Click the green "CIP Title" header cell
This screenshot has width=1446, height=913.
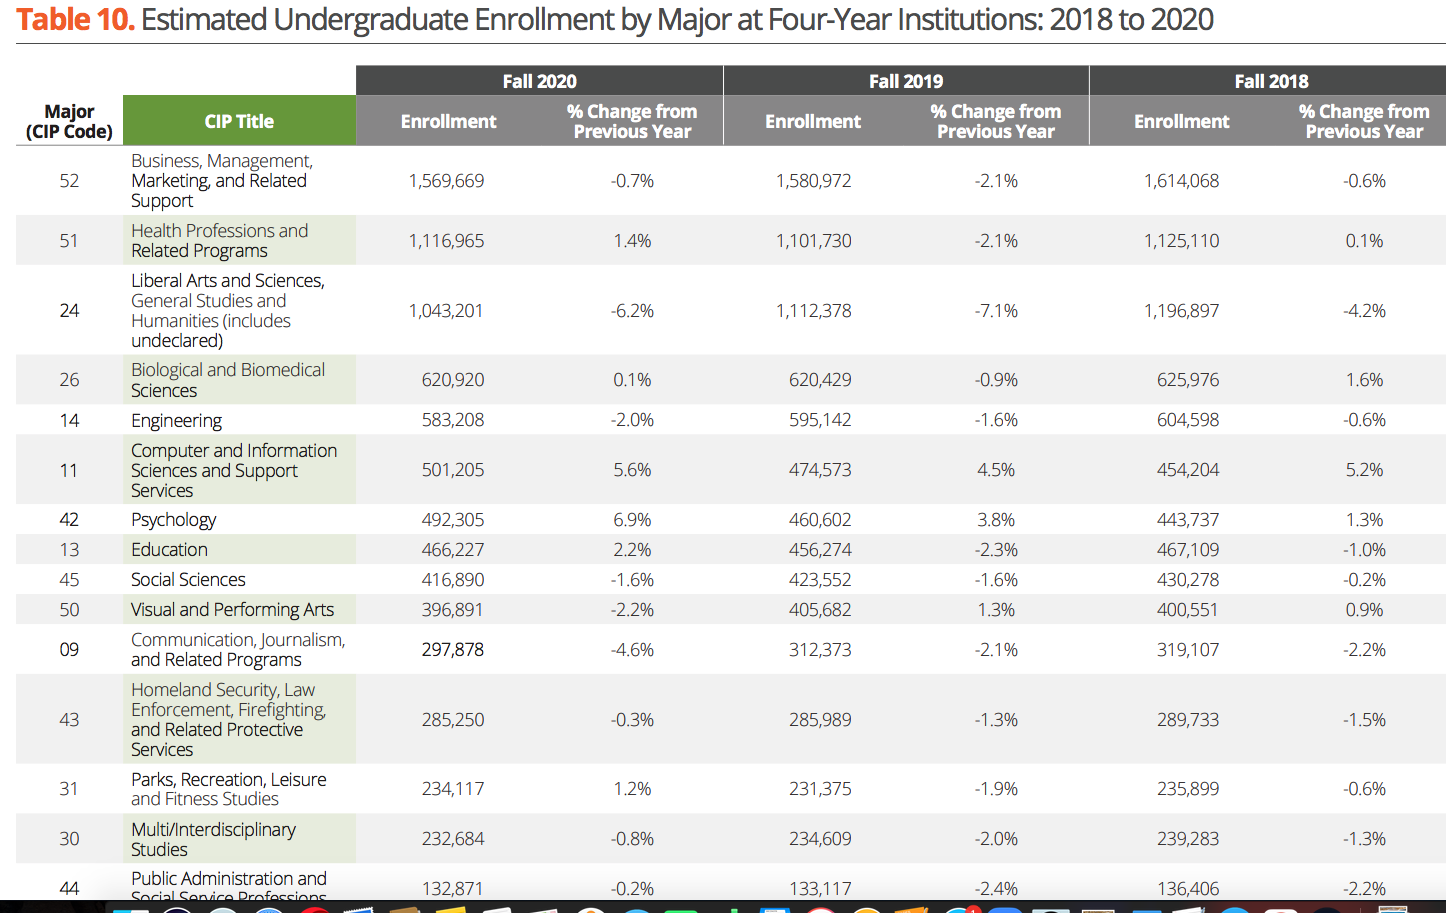click(239, 121)
